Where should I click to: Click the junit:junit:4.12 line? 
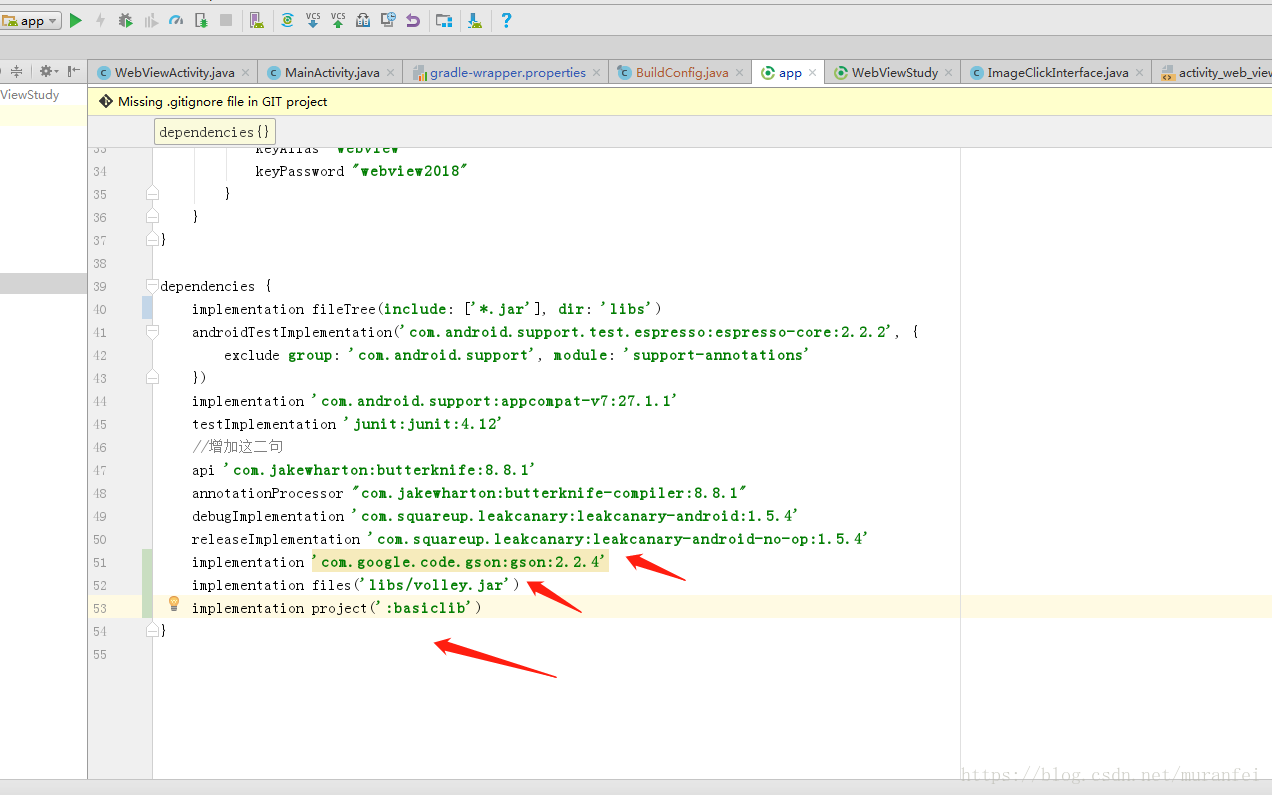click(347, 424)
